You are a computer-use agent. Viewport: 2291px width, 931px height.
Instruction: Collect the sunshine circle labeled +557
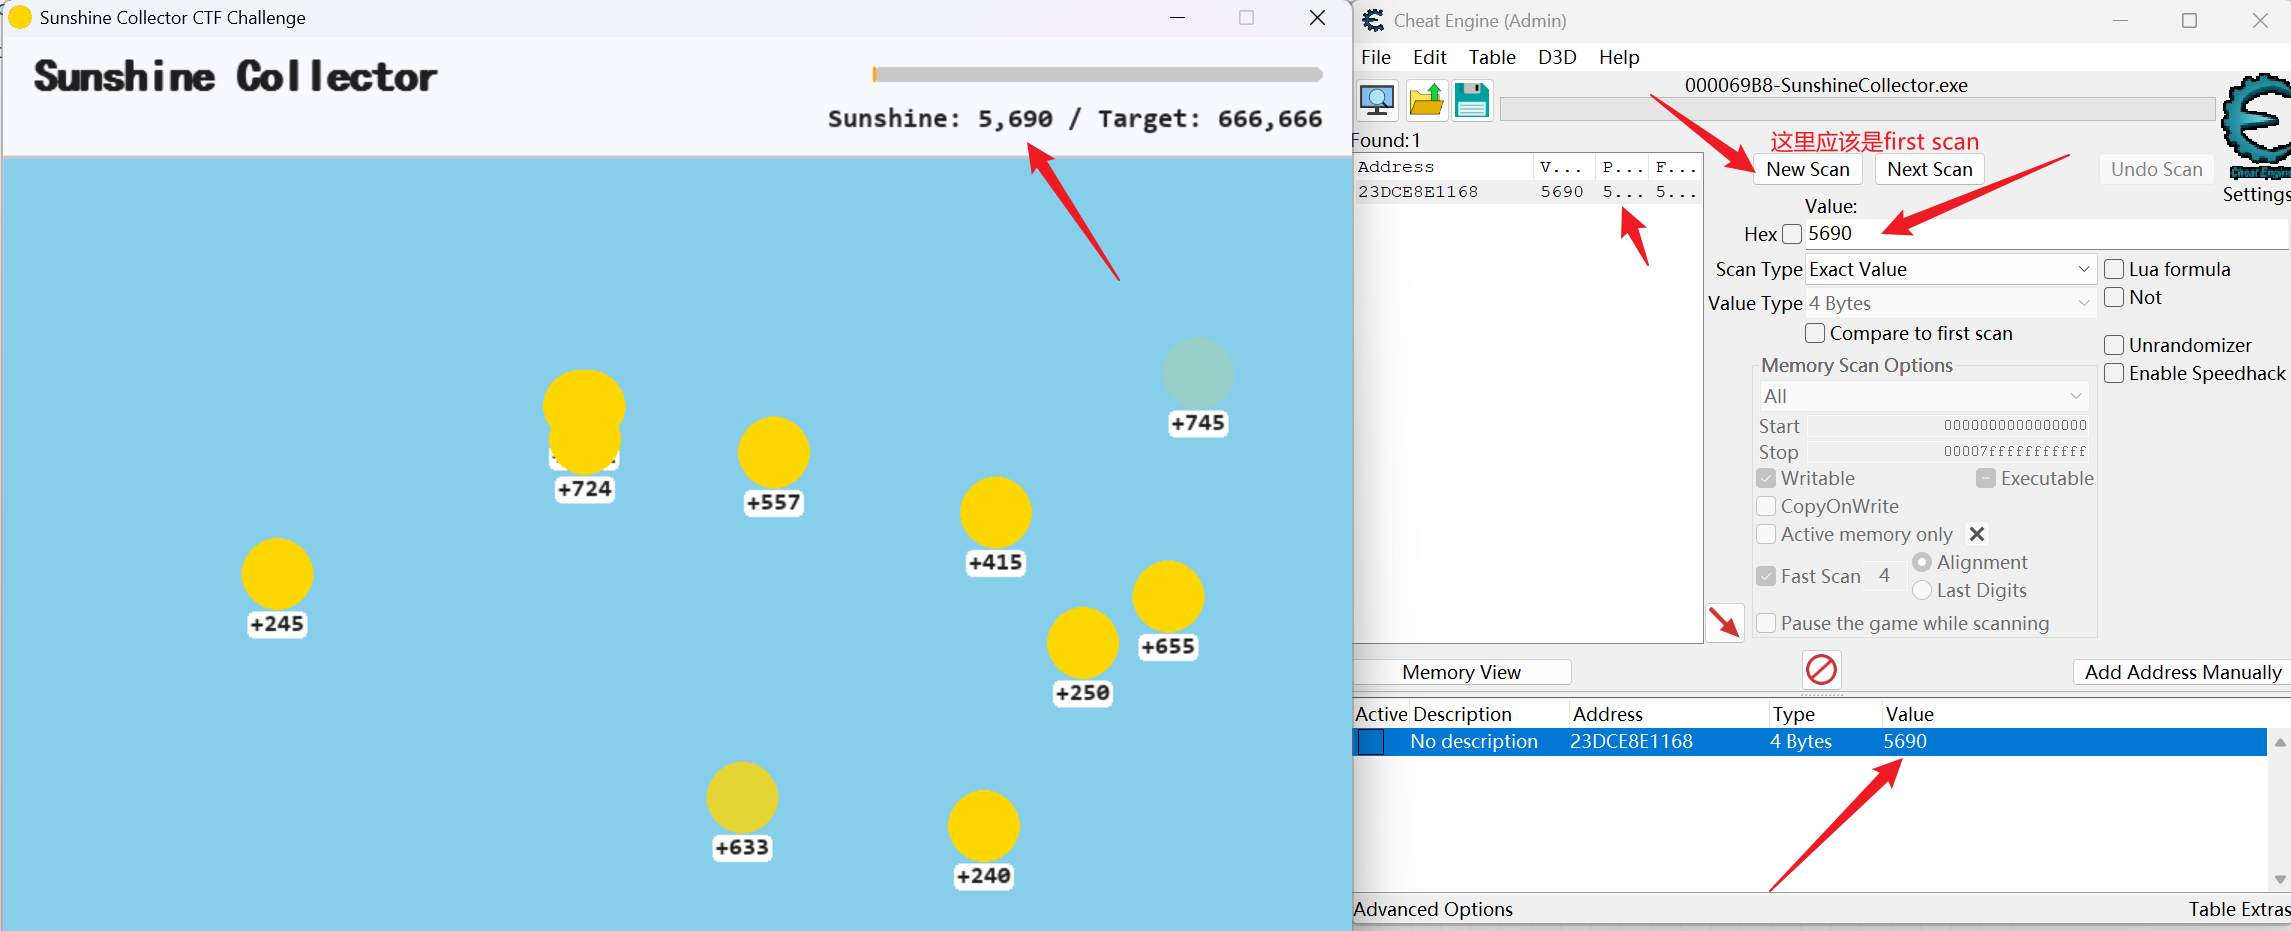click(x=773, y=453)
